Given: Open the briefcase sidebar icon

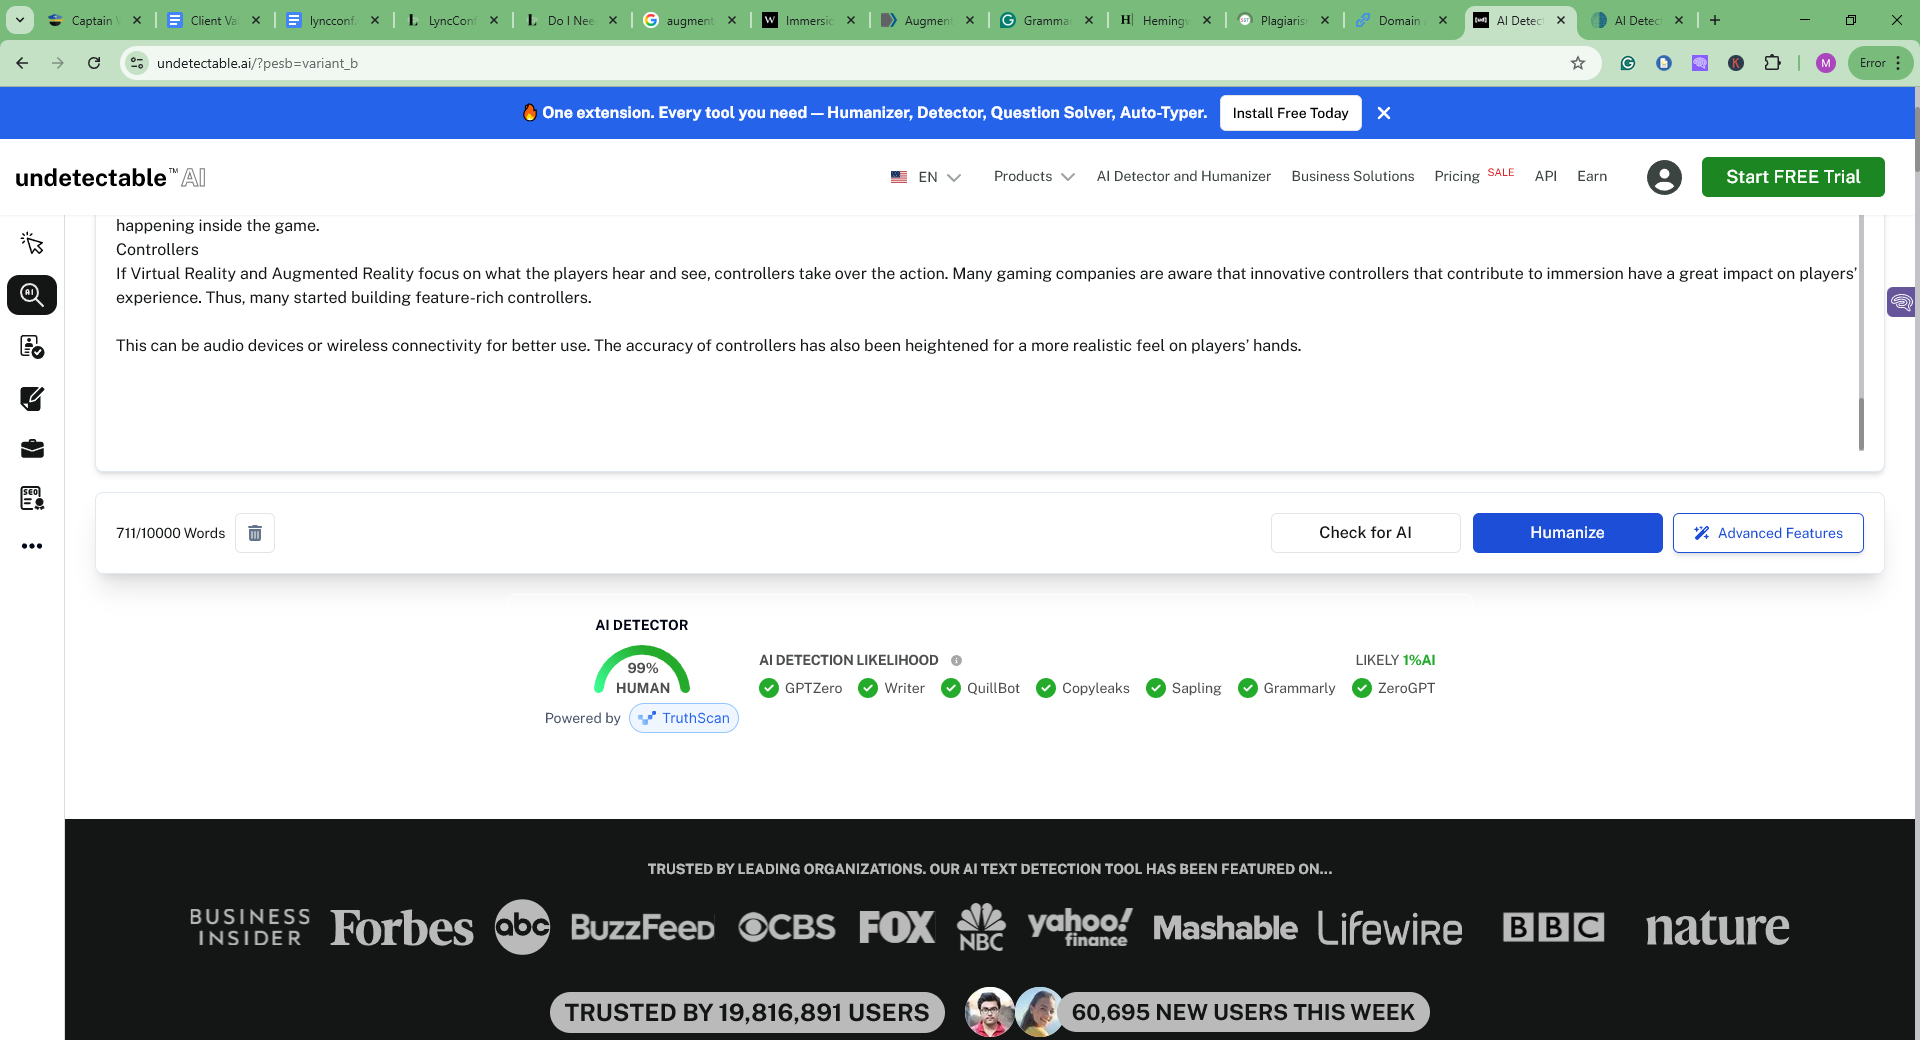Looking at the screenshot, I should [x=32, y=449].
